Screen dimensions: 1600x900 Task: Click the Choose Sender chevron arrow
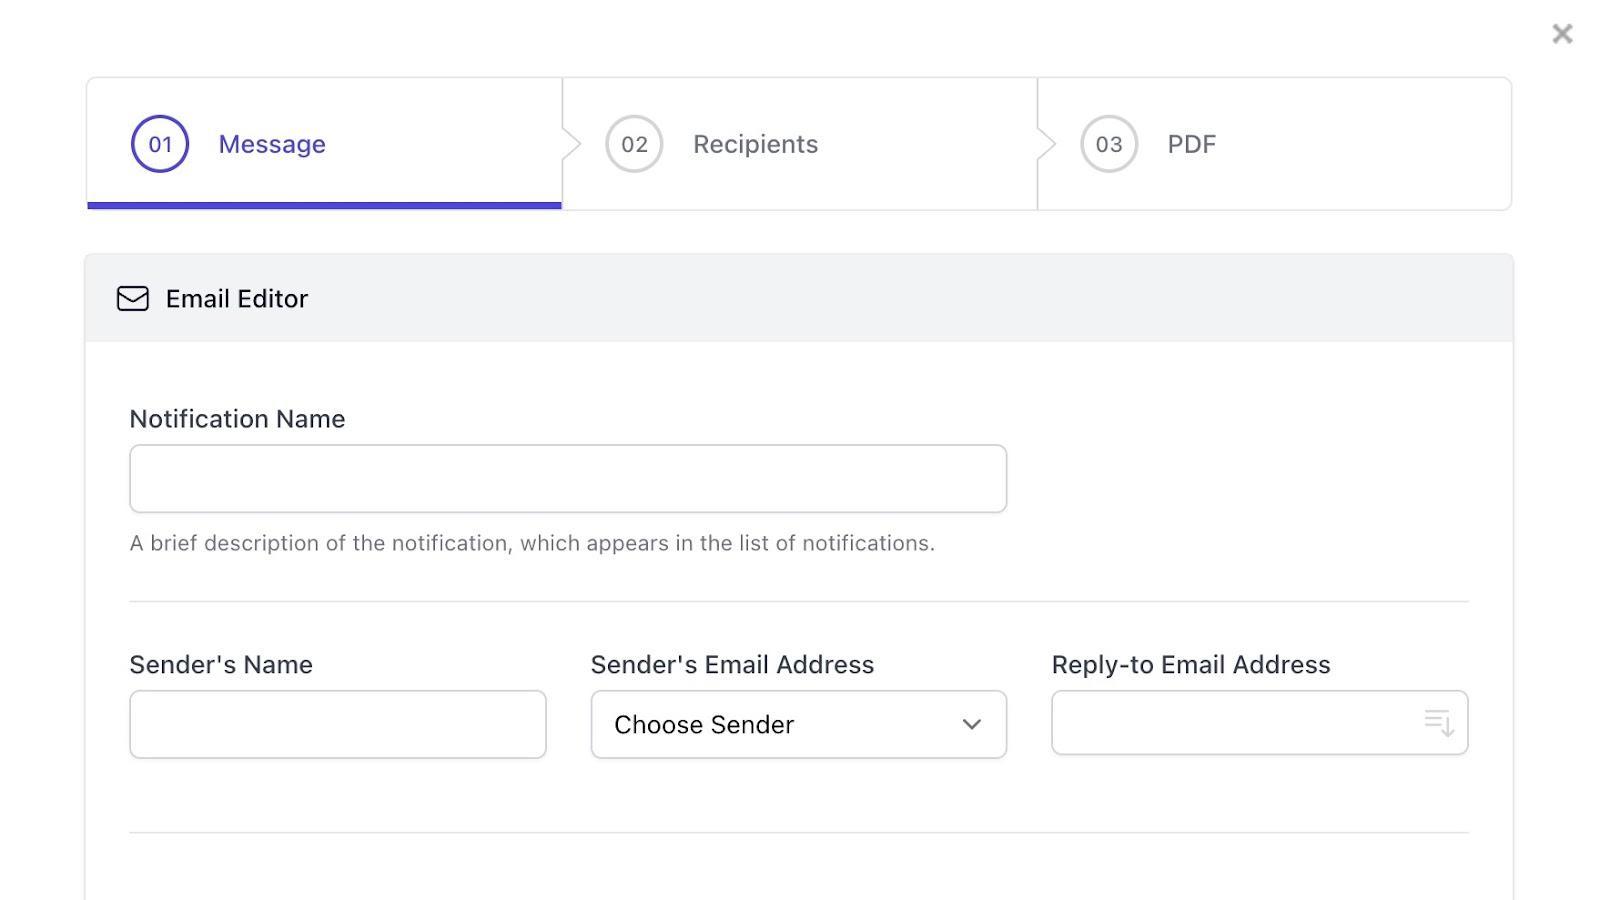click(971, 724)
